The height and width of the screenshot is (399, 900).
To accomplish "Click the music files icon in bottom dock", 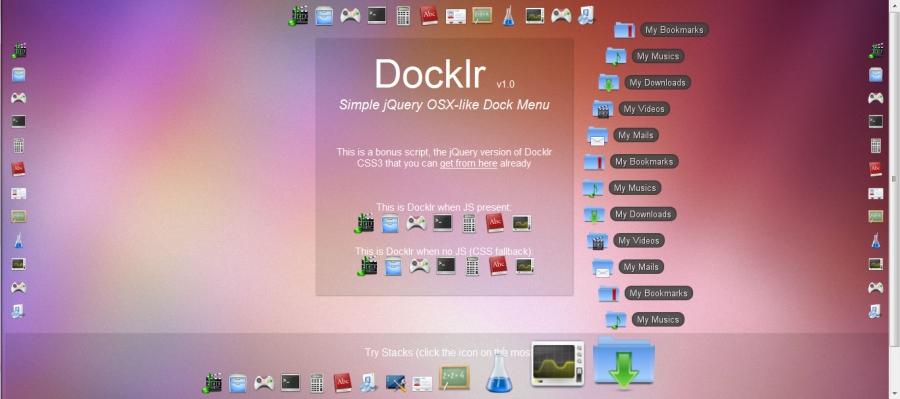I will [x=368, y=383].
